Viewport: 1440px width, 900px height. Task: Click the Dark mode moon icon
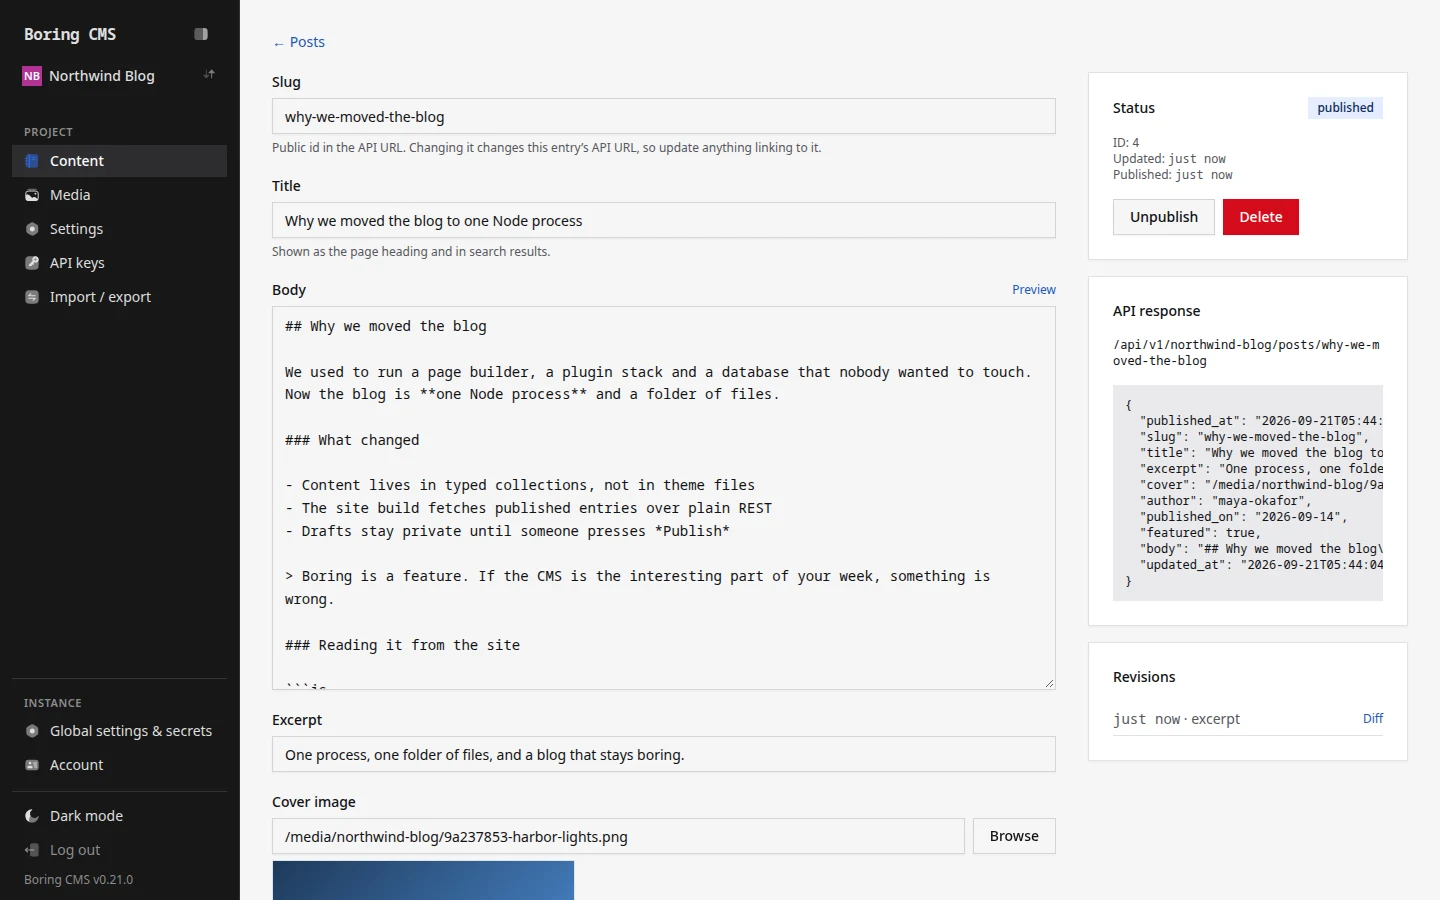(32, 816)
